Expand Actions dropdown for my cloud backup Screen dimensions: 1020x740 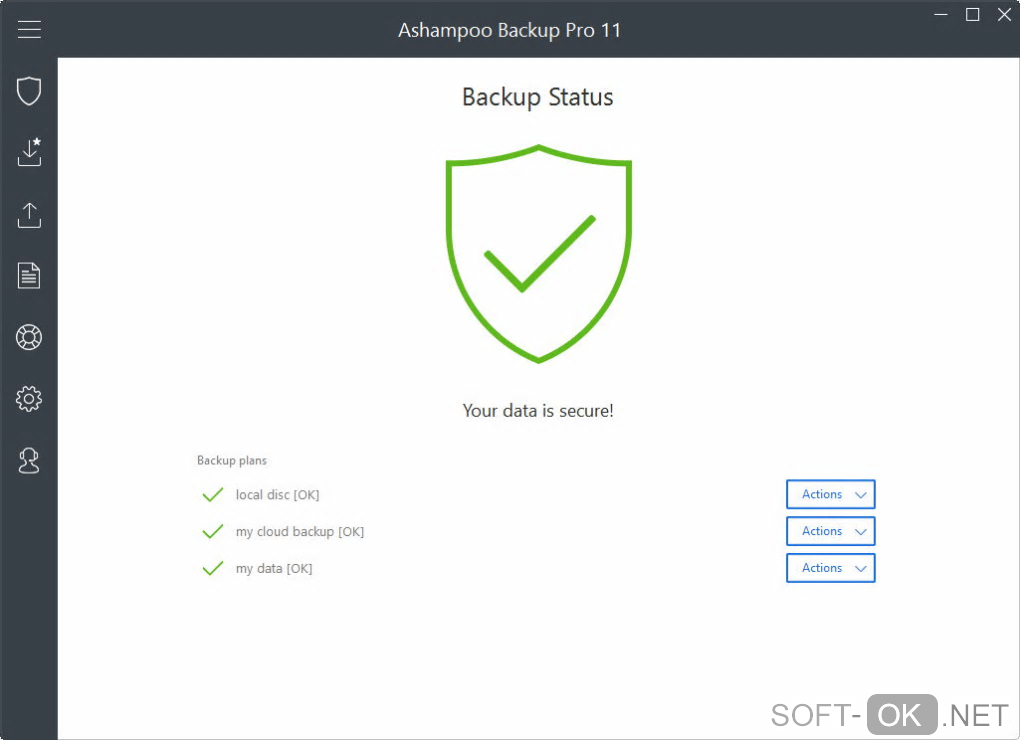pos(830,531)
